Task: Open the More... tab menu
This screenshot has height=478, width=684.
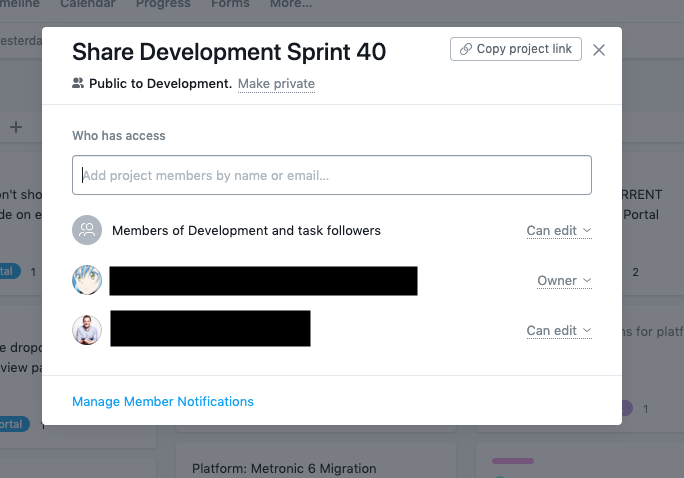Action: tap(290, 5)
